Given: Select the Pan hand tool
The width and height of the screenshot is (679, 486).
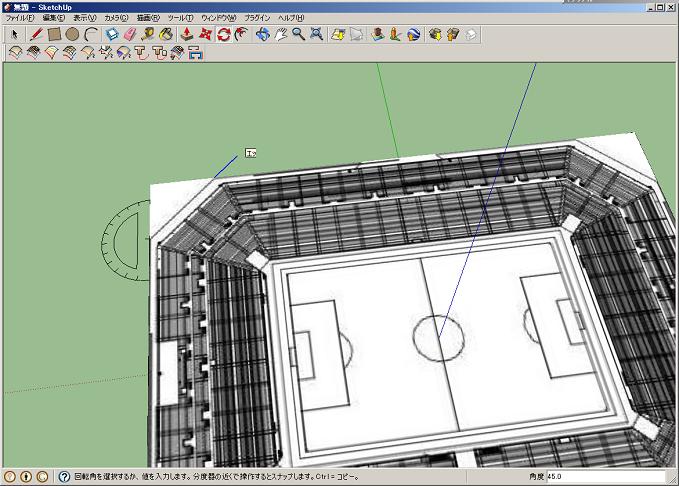Looking at the screenshot, I should [x=281, y=34].
